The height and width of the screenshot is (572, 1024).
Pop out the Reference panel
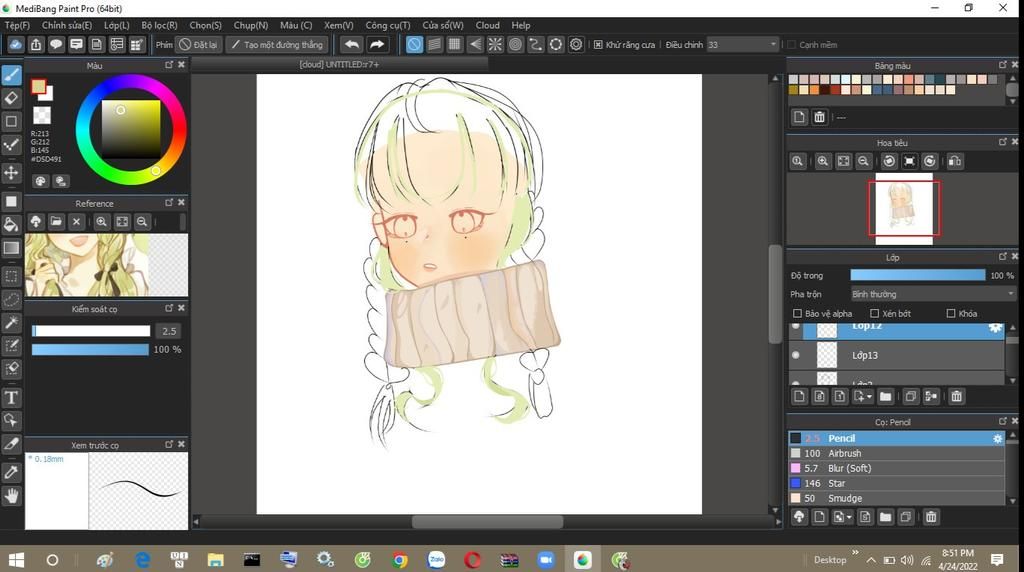(x=169, y=202)
